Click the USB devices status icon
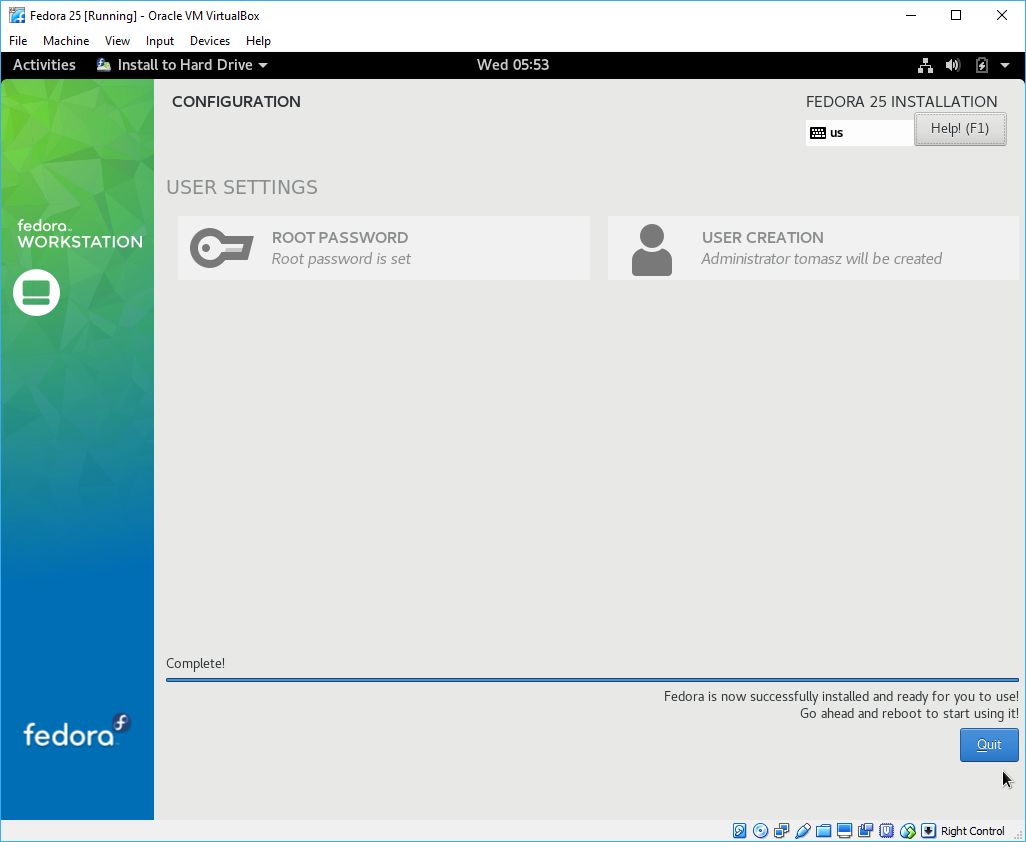This screenshot has width=1026, height=842. [x=802, y=831]
